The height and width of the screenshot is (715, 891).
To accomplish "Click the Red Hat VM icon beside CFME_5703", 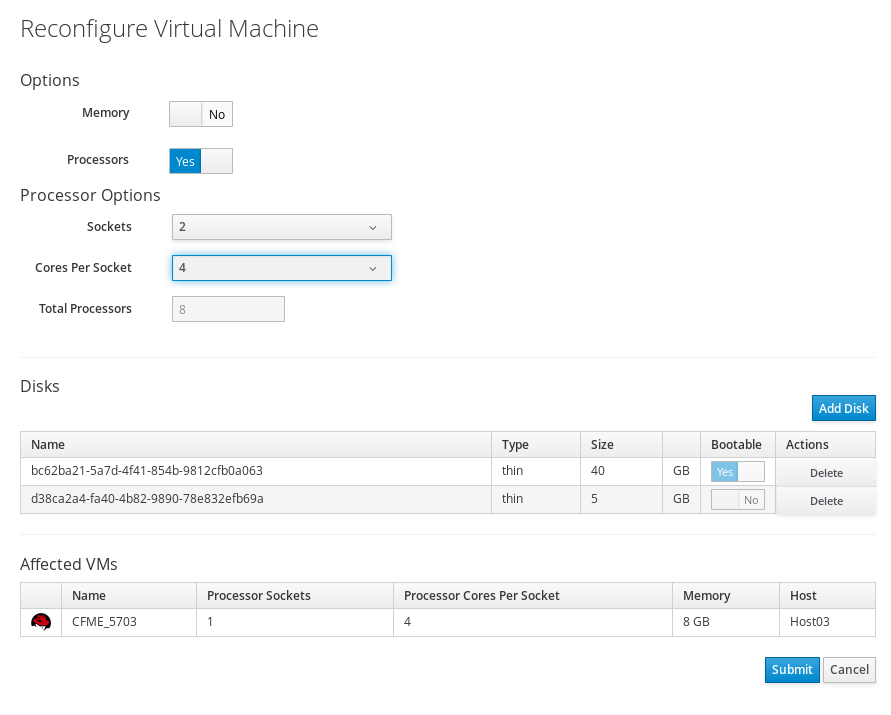I will pos(40,620).
